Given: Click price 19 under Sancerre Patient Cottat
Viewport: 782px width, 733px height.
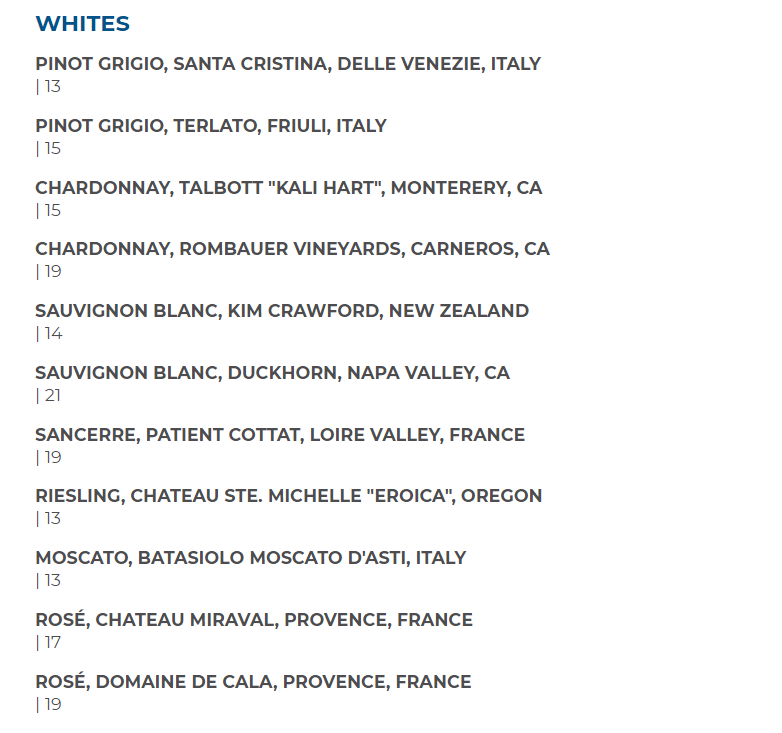Looking at the screenshot, I should click(52, 458).
